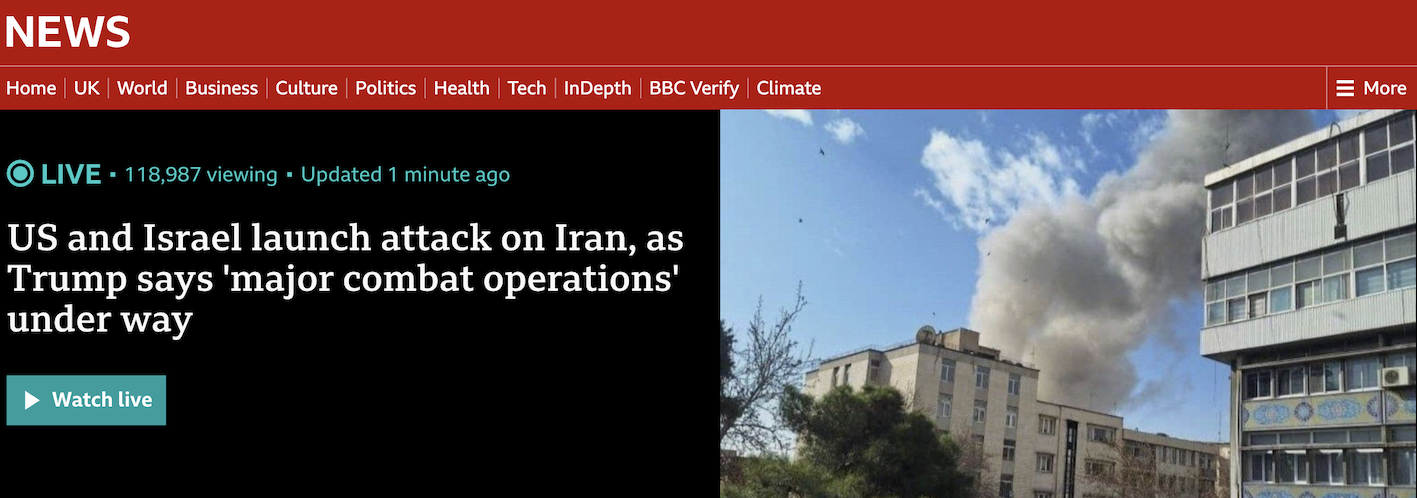Screen dimensions: 1417x498
Task: Select Climate in the navigation bar
Action: pyautogui.click(x=789, y=88)
